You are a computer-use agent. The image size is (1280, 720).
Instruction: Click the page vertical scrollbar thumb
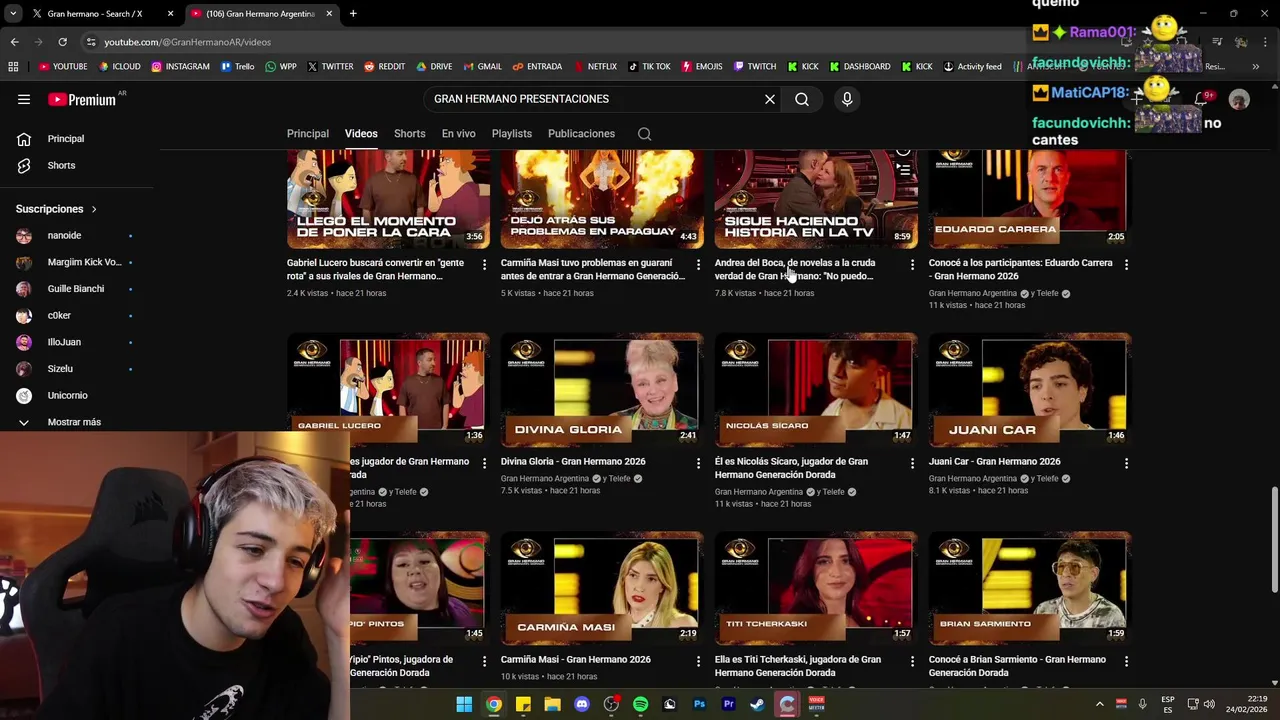[x=1274, y=540]
